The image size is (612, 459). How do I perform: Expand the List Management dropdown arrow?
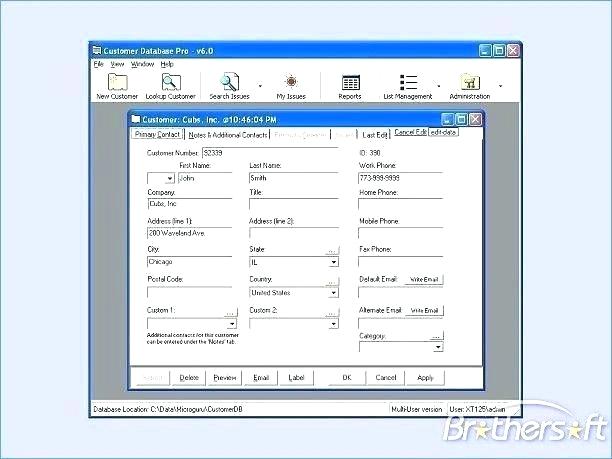pos(439,85)
